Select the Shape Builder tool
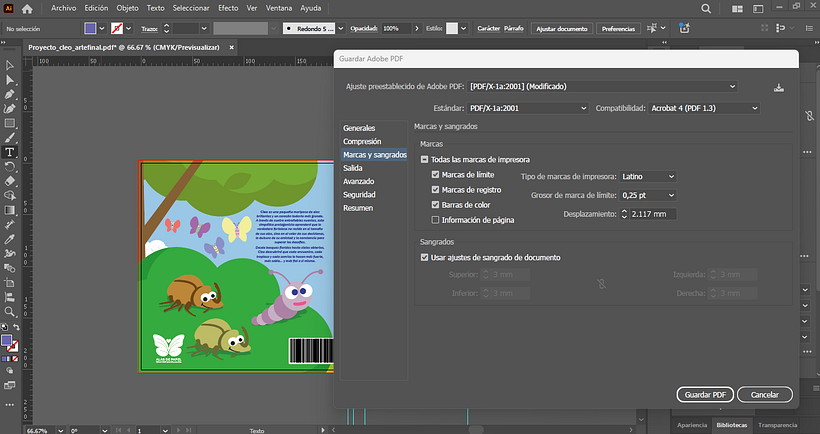Image resolution: width=820 pixels, height=434 pixels. [x=9, y=196]
